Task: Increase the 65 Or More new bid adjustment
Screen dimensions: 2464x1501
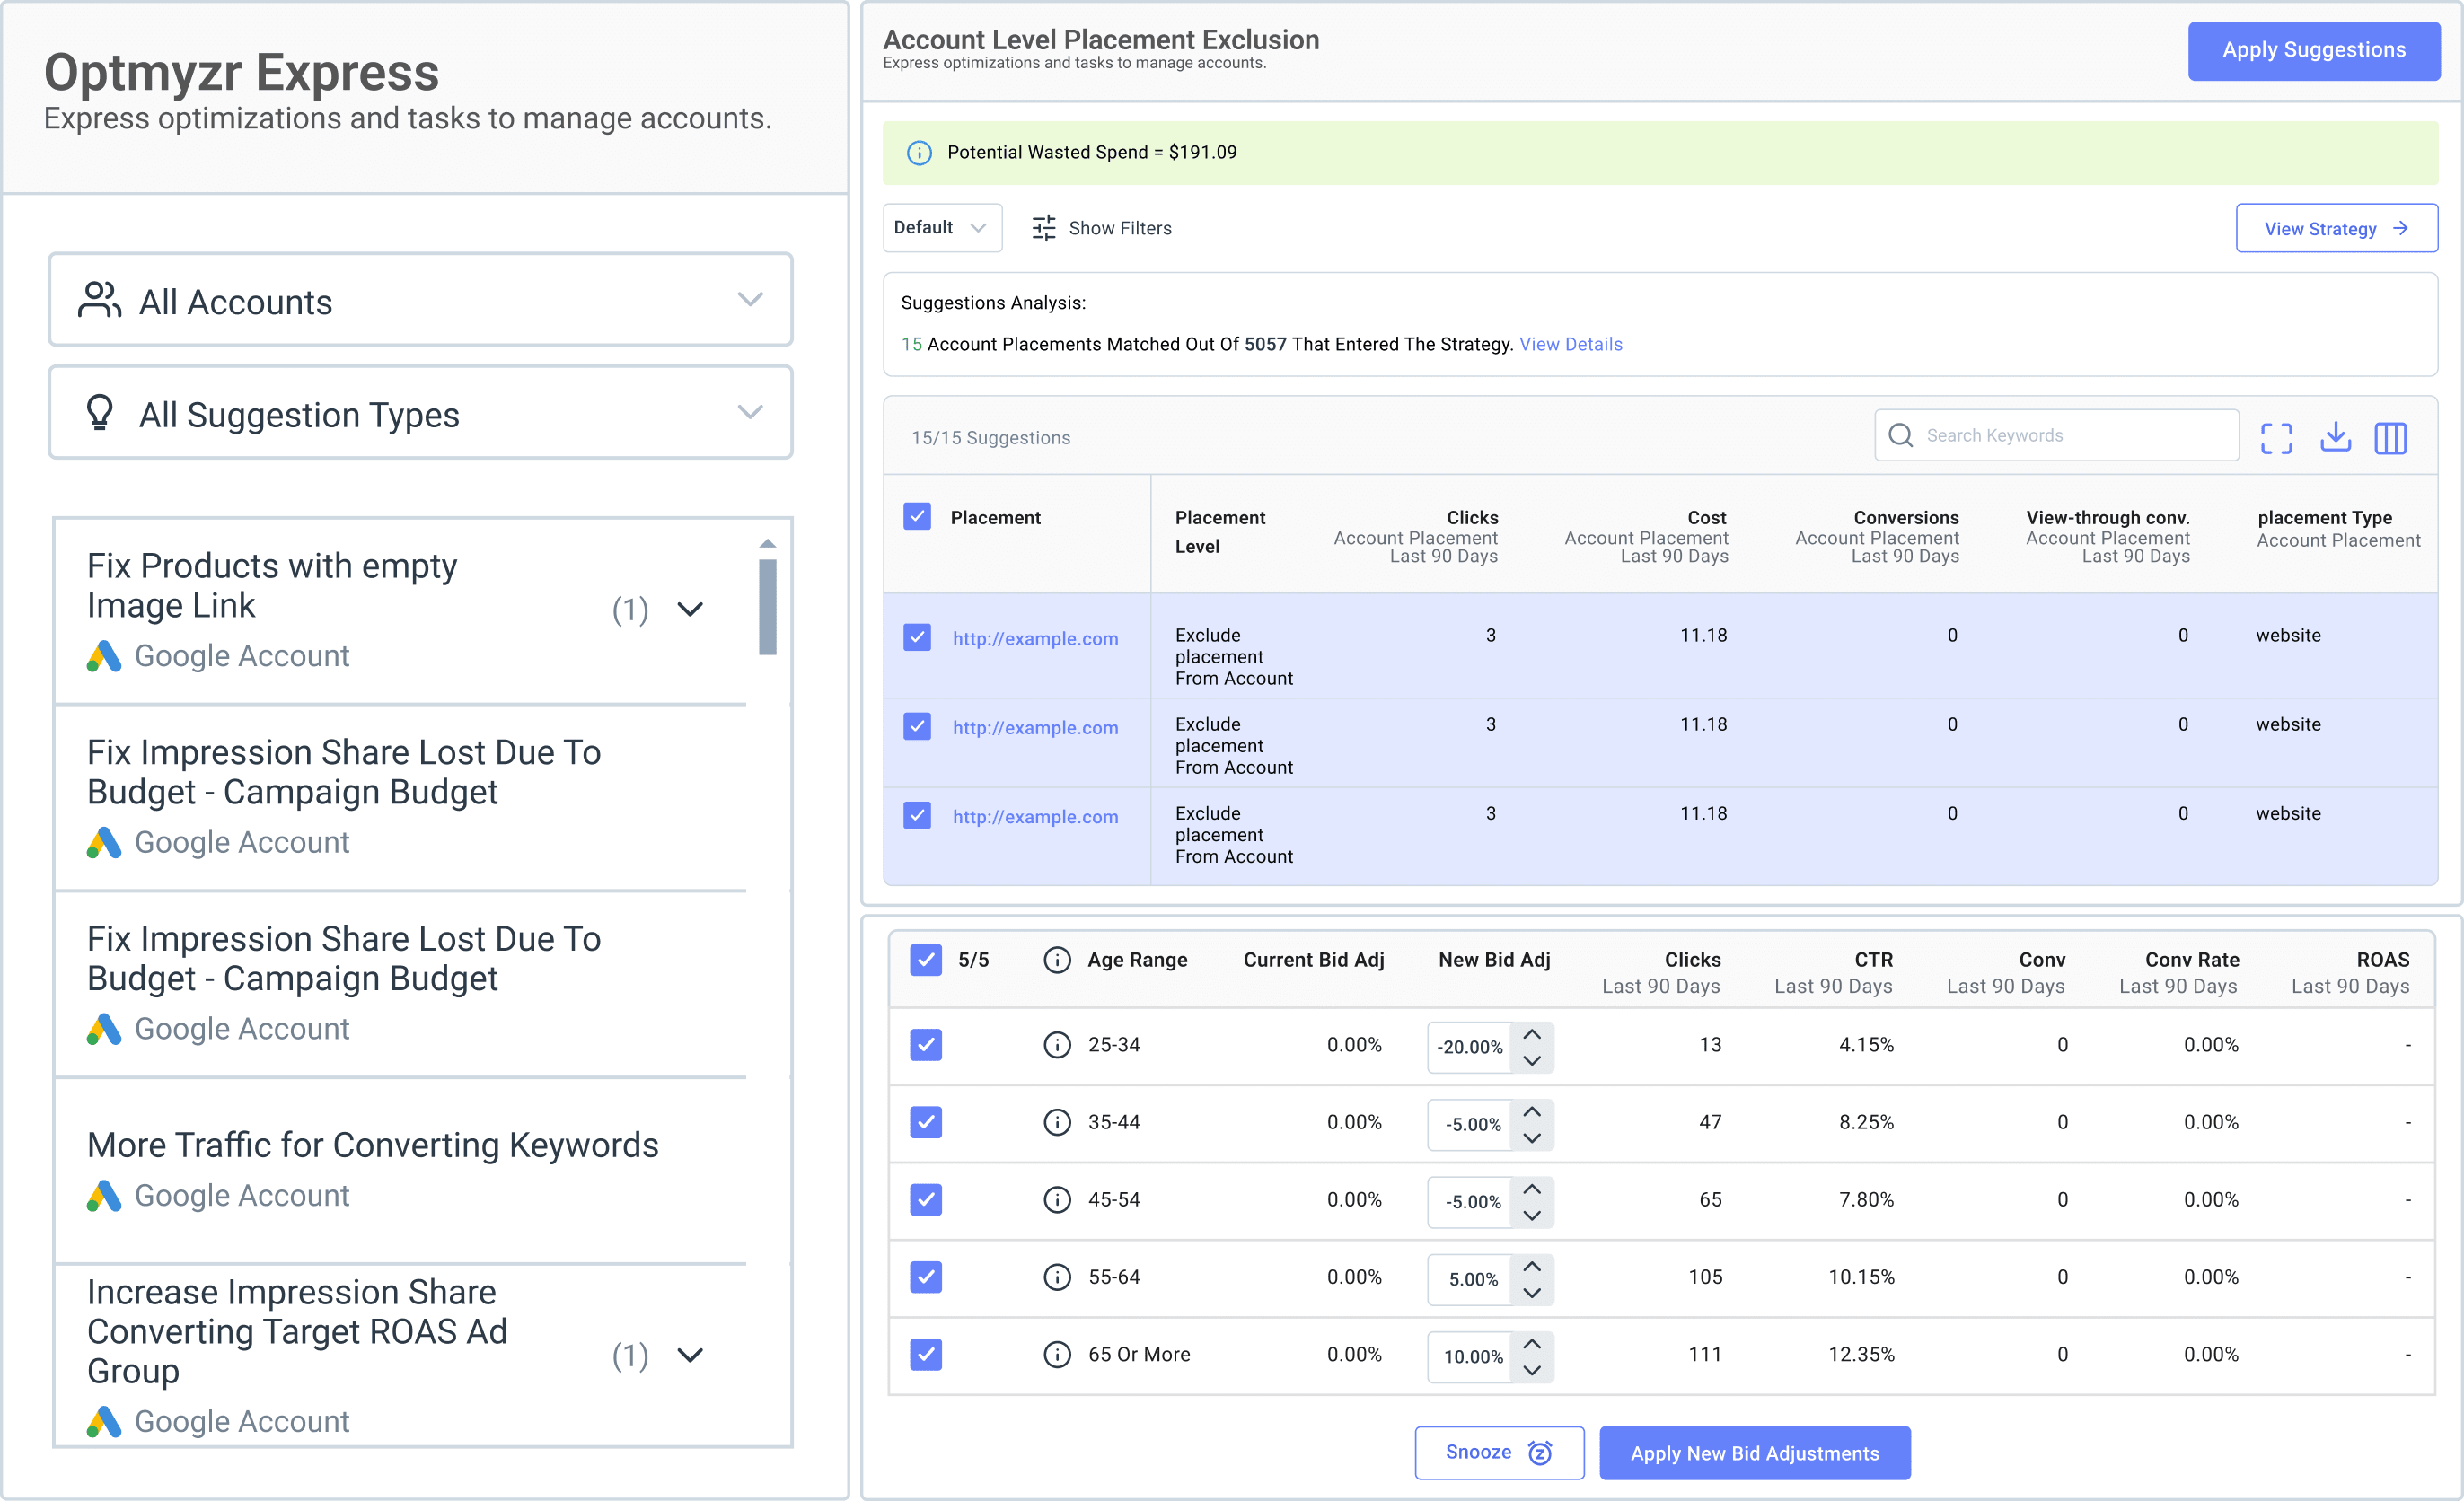Action: click(1532, 1343)
